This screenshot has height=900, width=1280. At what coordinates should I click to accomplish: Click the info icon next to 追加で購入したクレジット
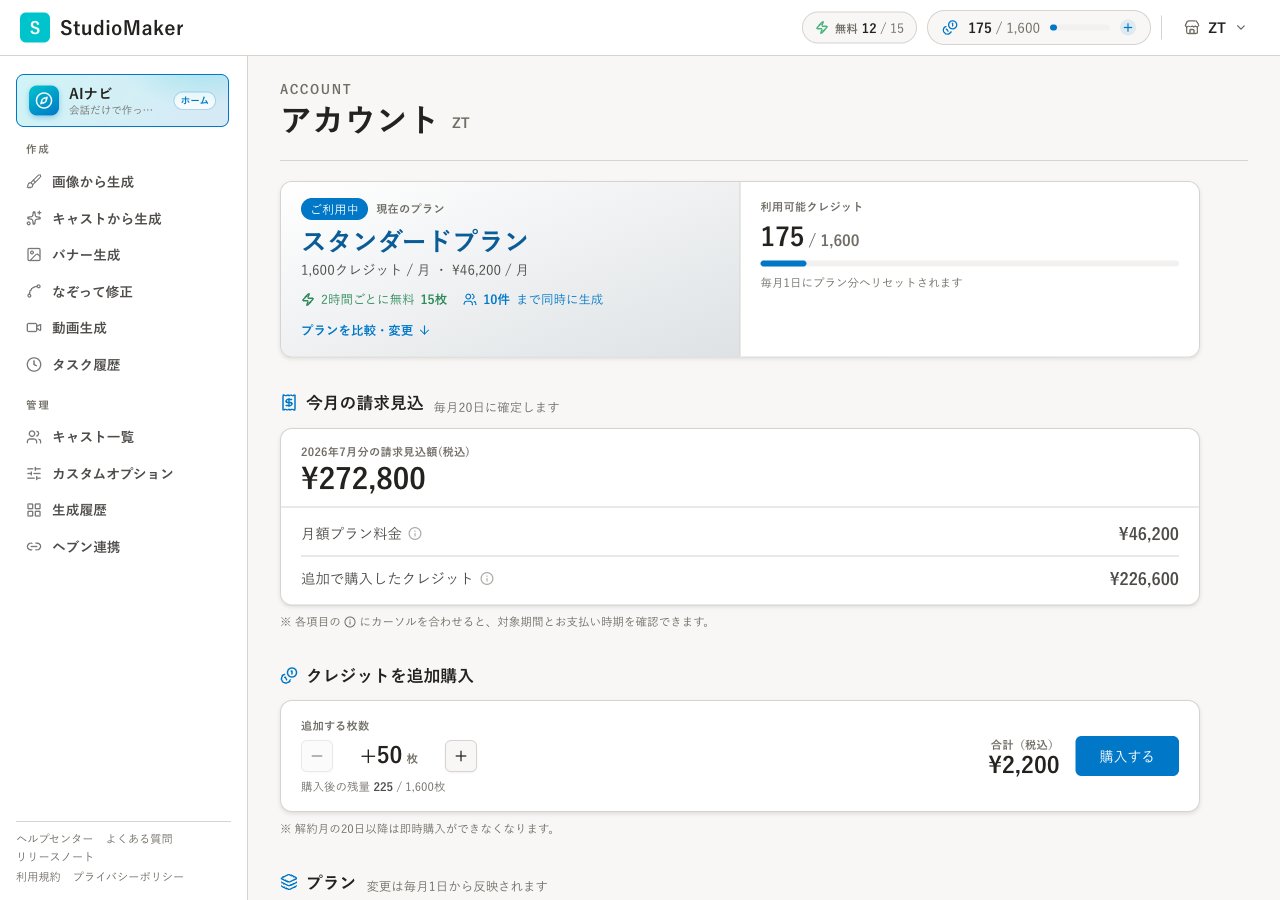pos(487,578)
